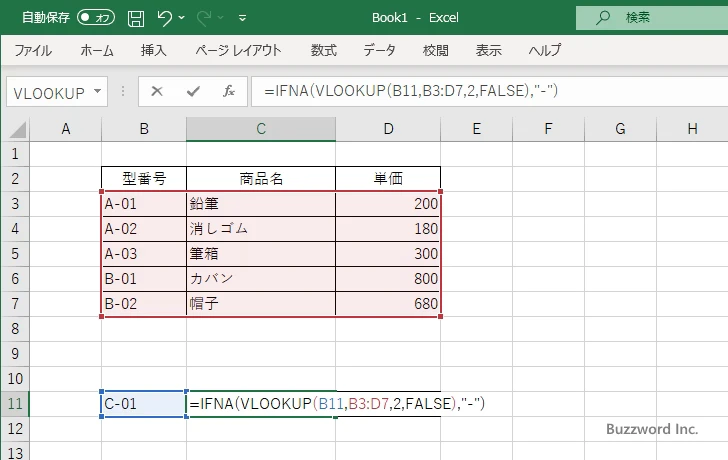Switch to 数式 tab
The width and height of the screenshot is (728, 460).
coord(324,50)
